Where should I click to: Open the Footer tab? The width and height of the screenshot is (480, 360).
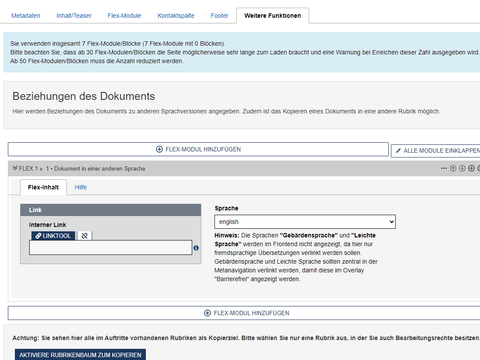coord(219,16)
